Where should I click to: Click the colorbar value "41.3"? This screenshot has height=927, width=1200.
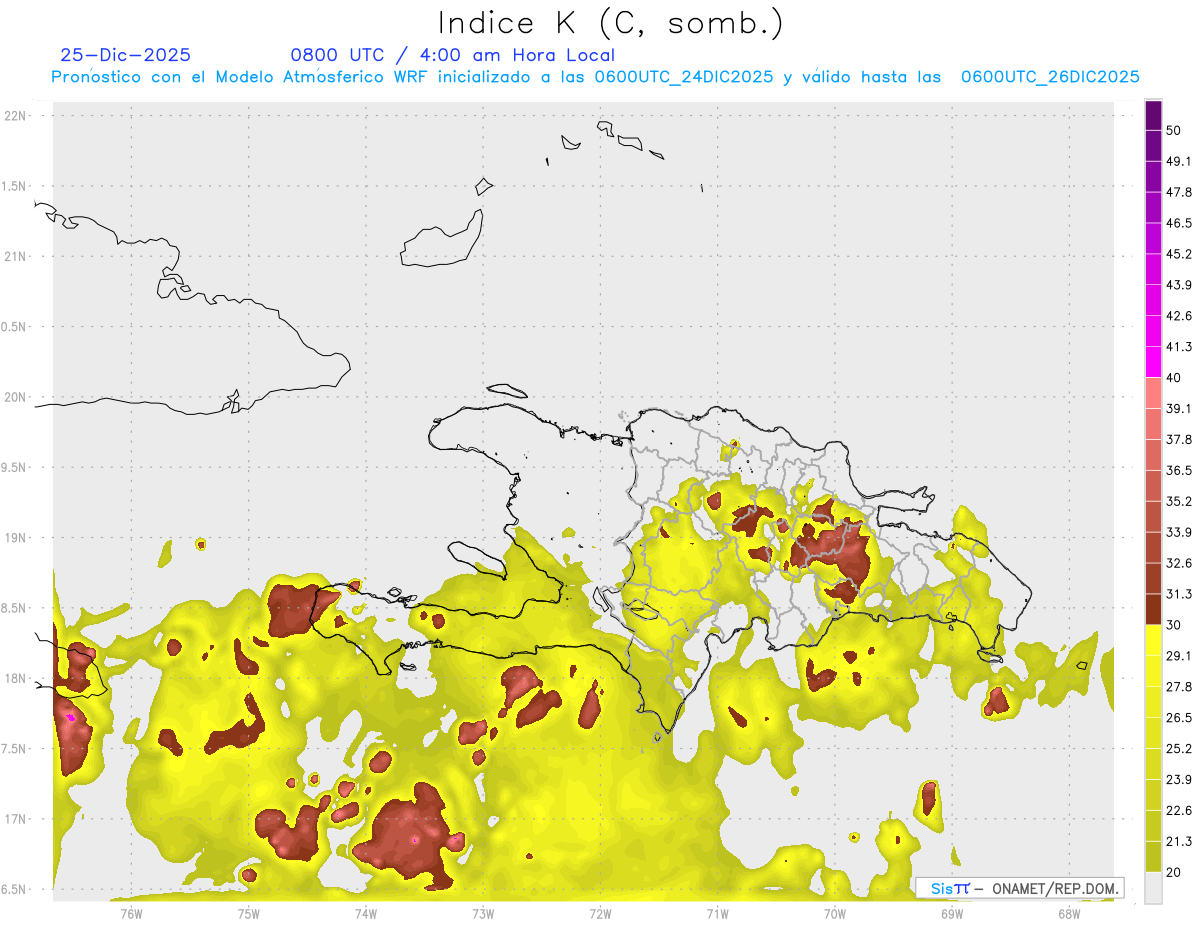click(x=1179, y=347)
